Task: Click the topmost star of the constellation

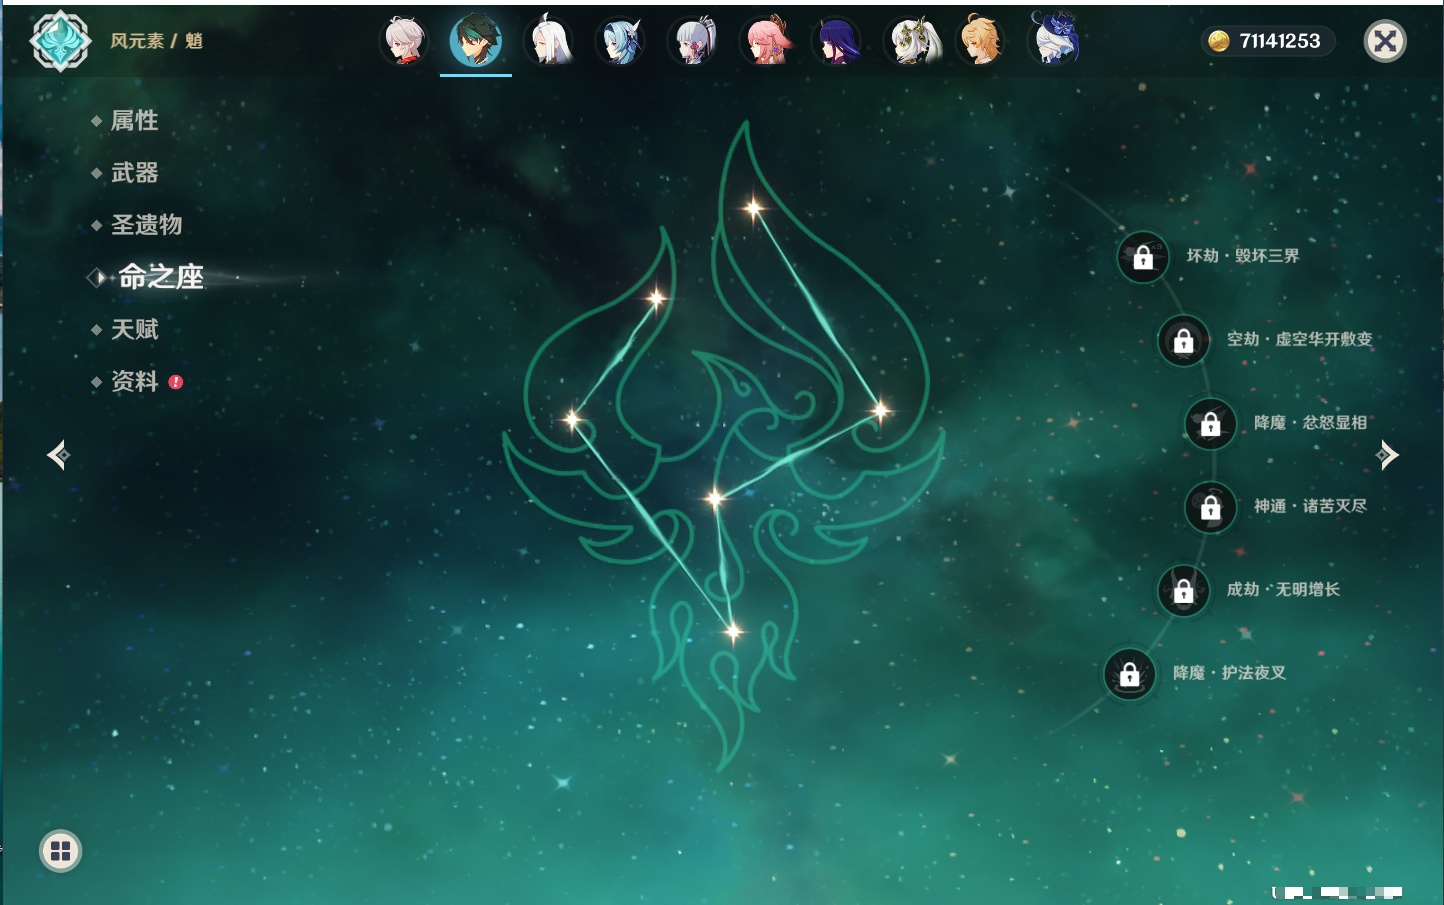Action: [754, 209]
